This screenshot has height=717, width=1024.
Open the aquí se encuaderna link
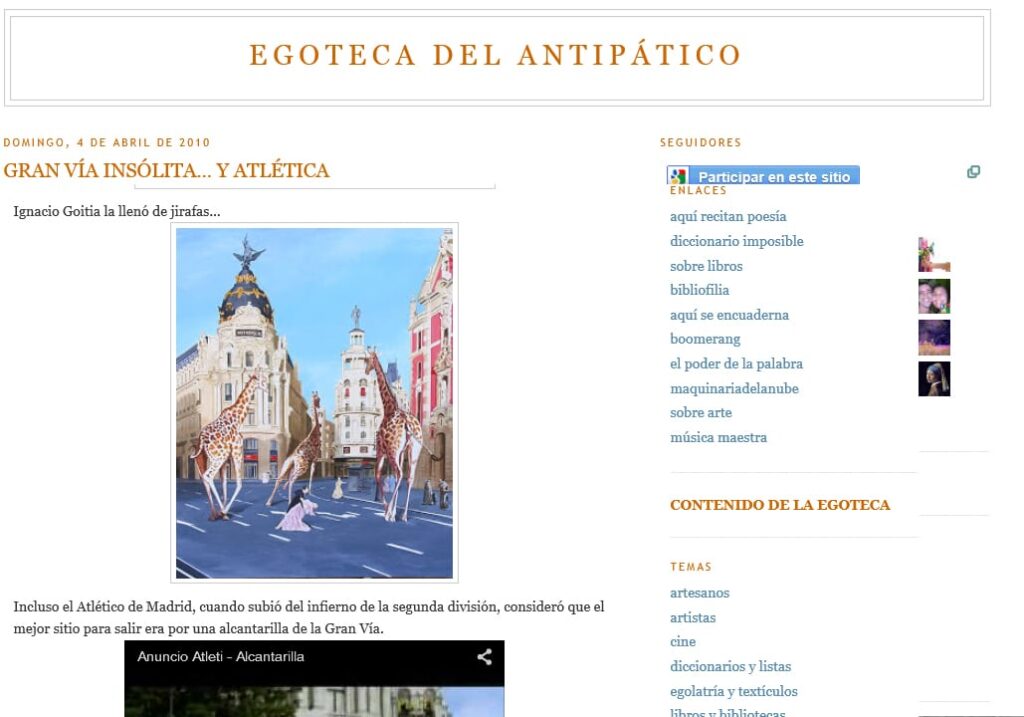pyautogui.click(x=729, y=315)
